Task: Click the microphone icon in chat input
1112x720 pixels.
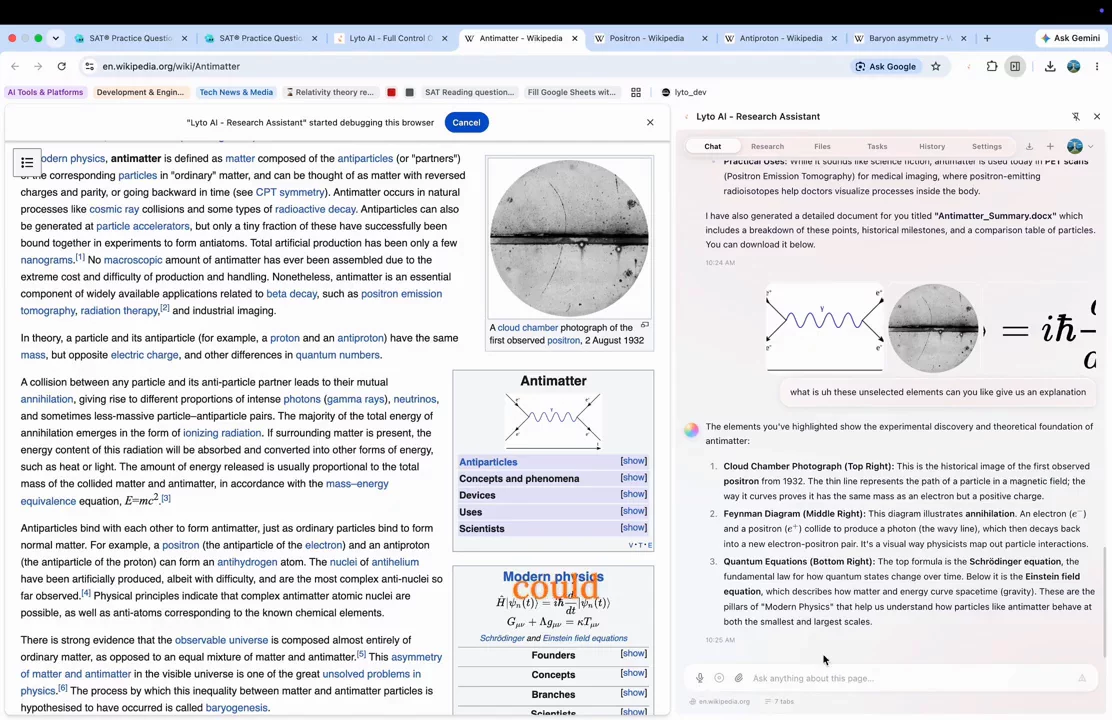Action: click(699, 678)
